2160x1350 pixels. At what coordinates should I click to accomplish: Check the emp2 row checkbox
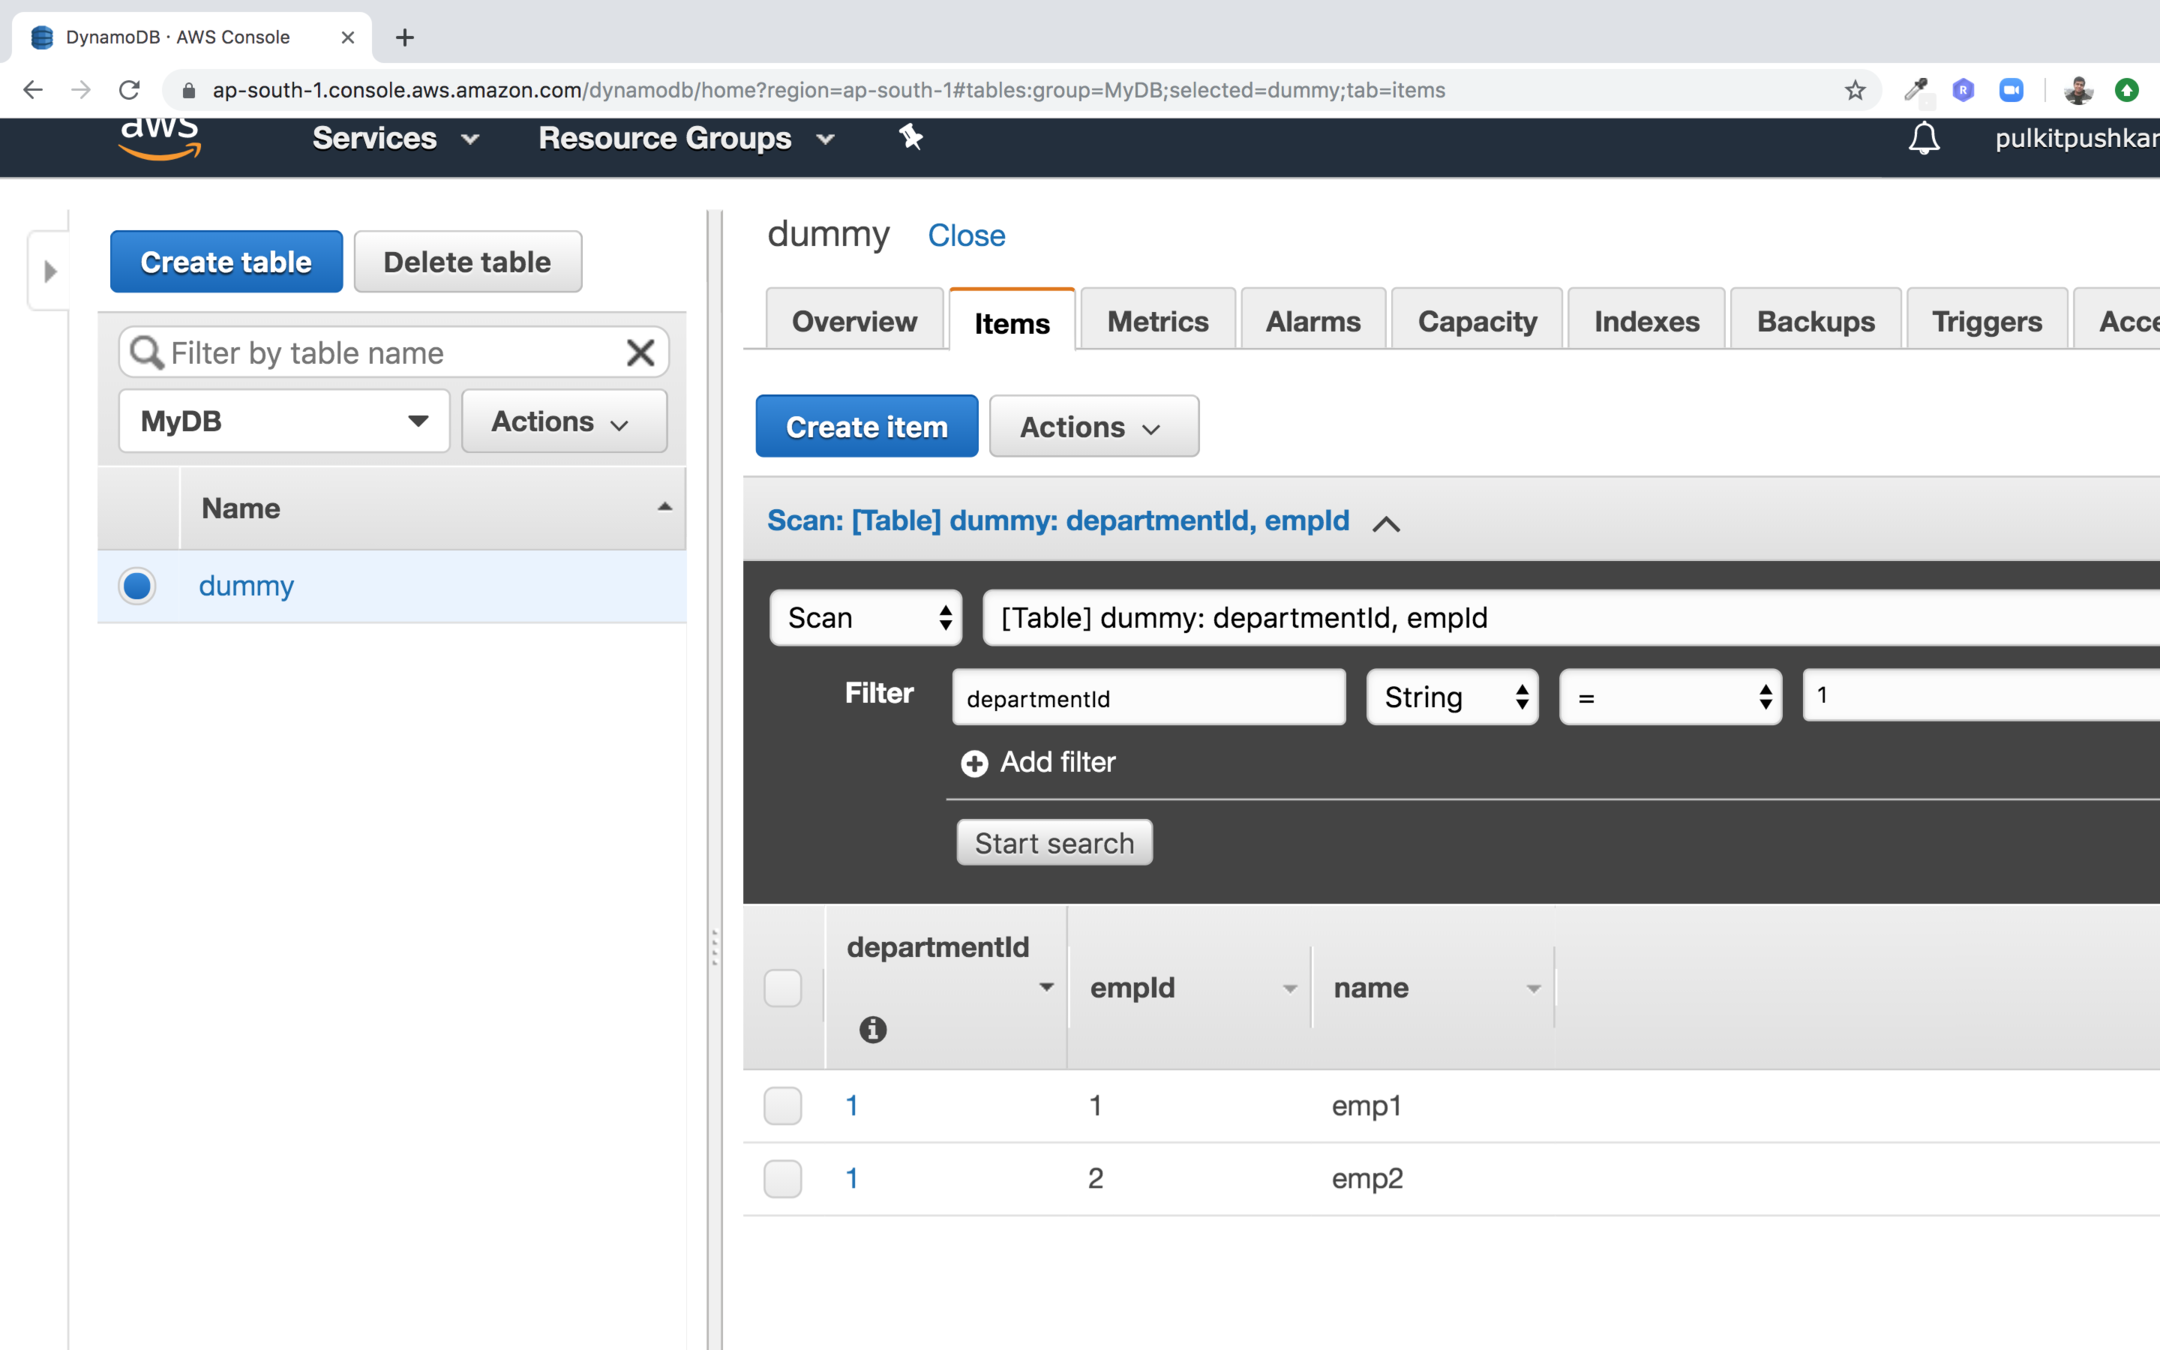point(782,1178)
